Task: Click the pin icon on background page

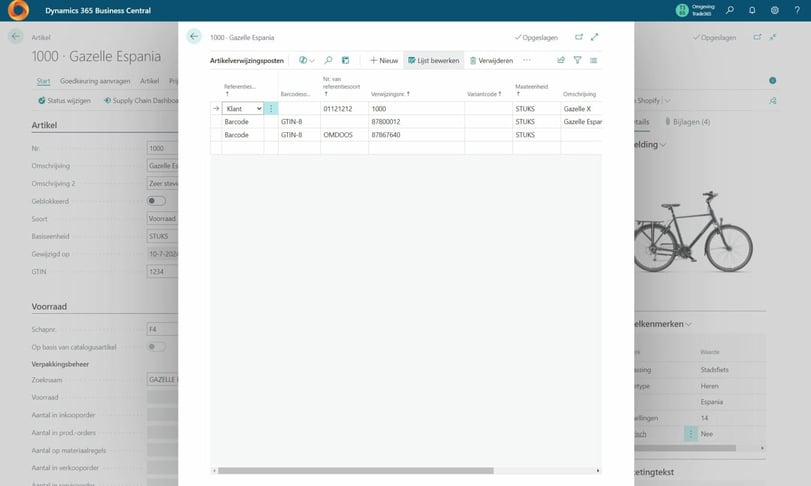Action: coord(773,101)
